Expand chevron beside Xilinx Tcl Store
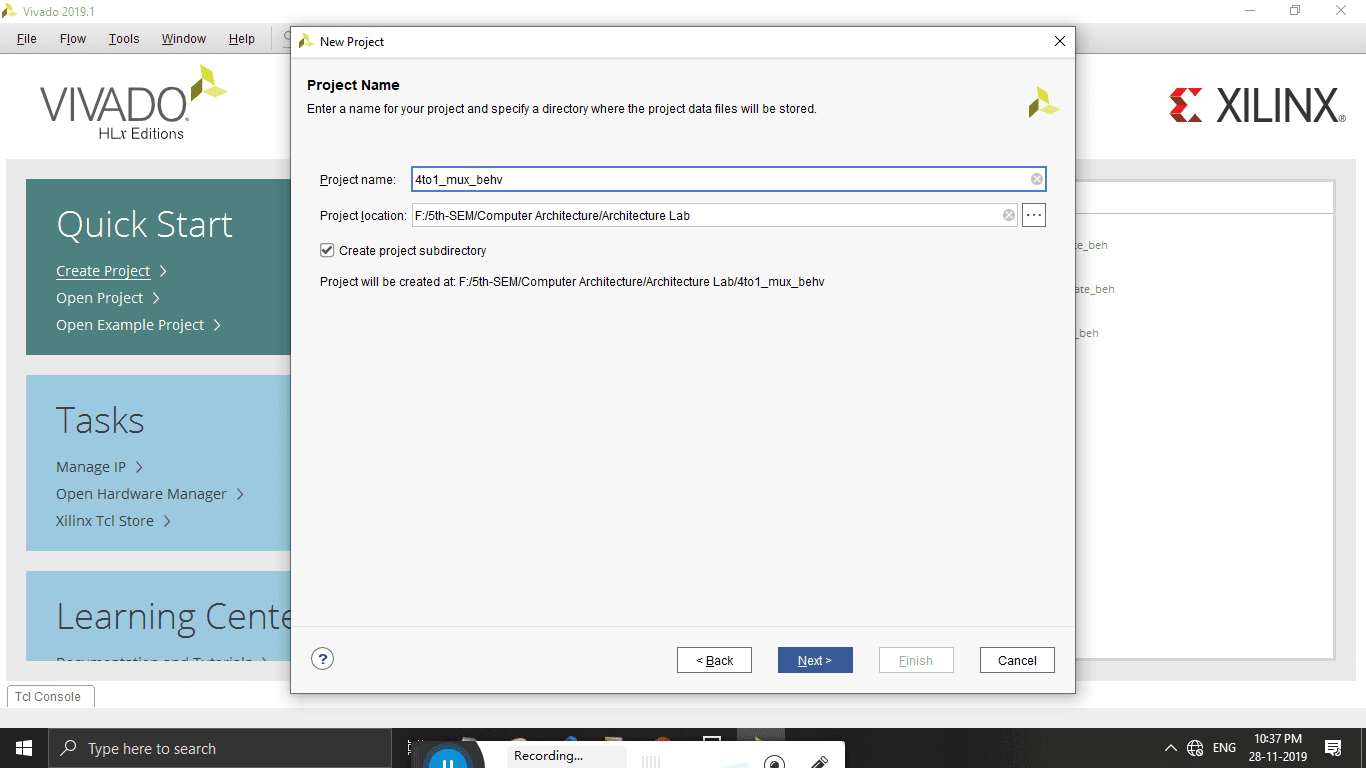The height and width of the screenshot is (768, 1366). pyautogui.click(x=167, y=521)
